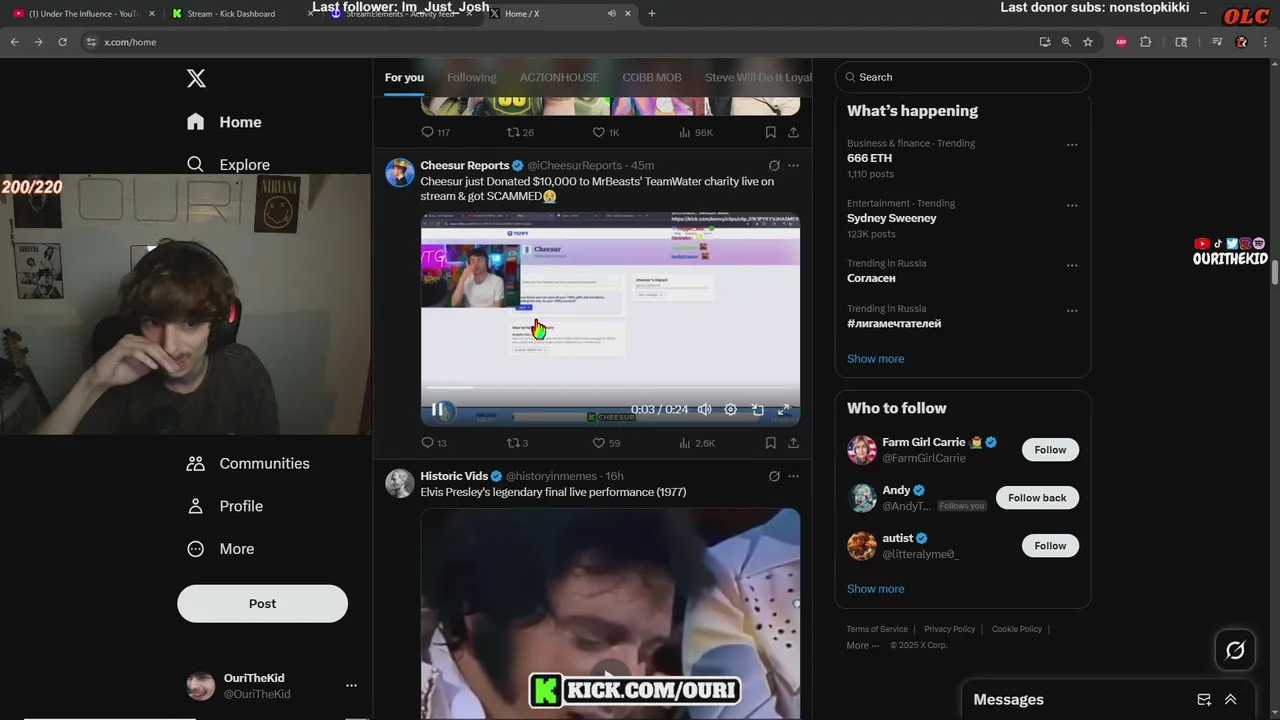Repost the top post with 26 reposts
This screenshot has height=720, width=1280.
point(520,132)
